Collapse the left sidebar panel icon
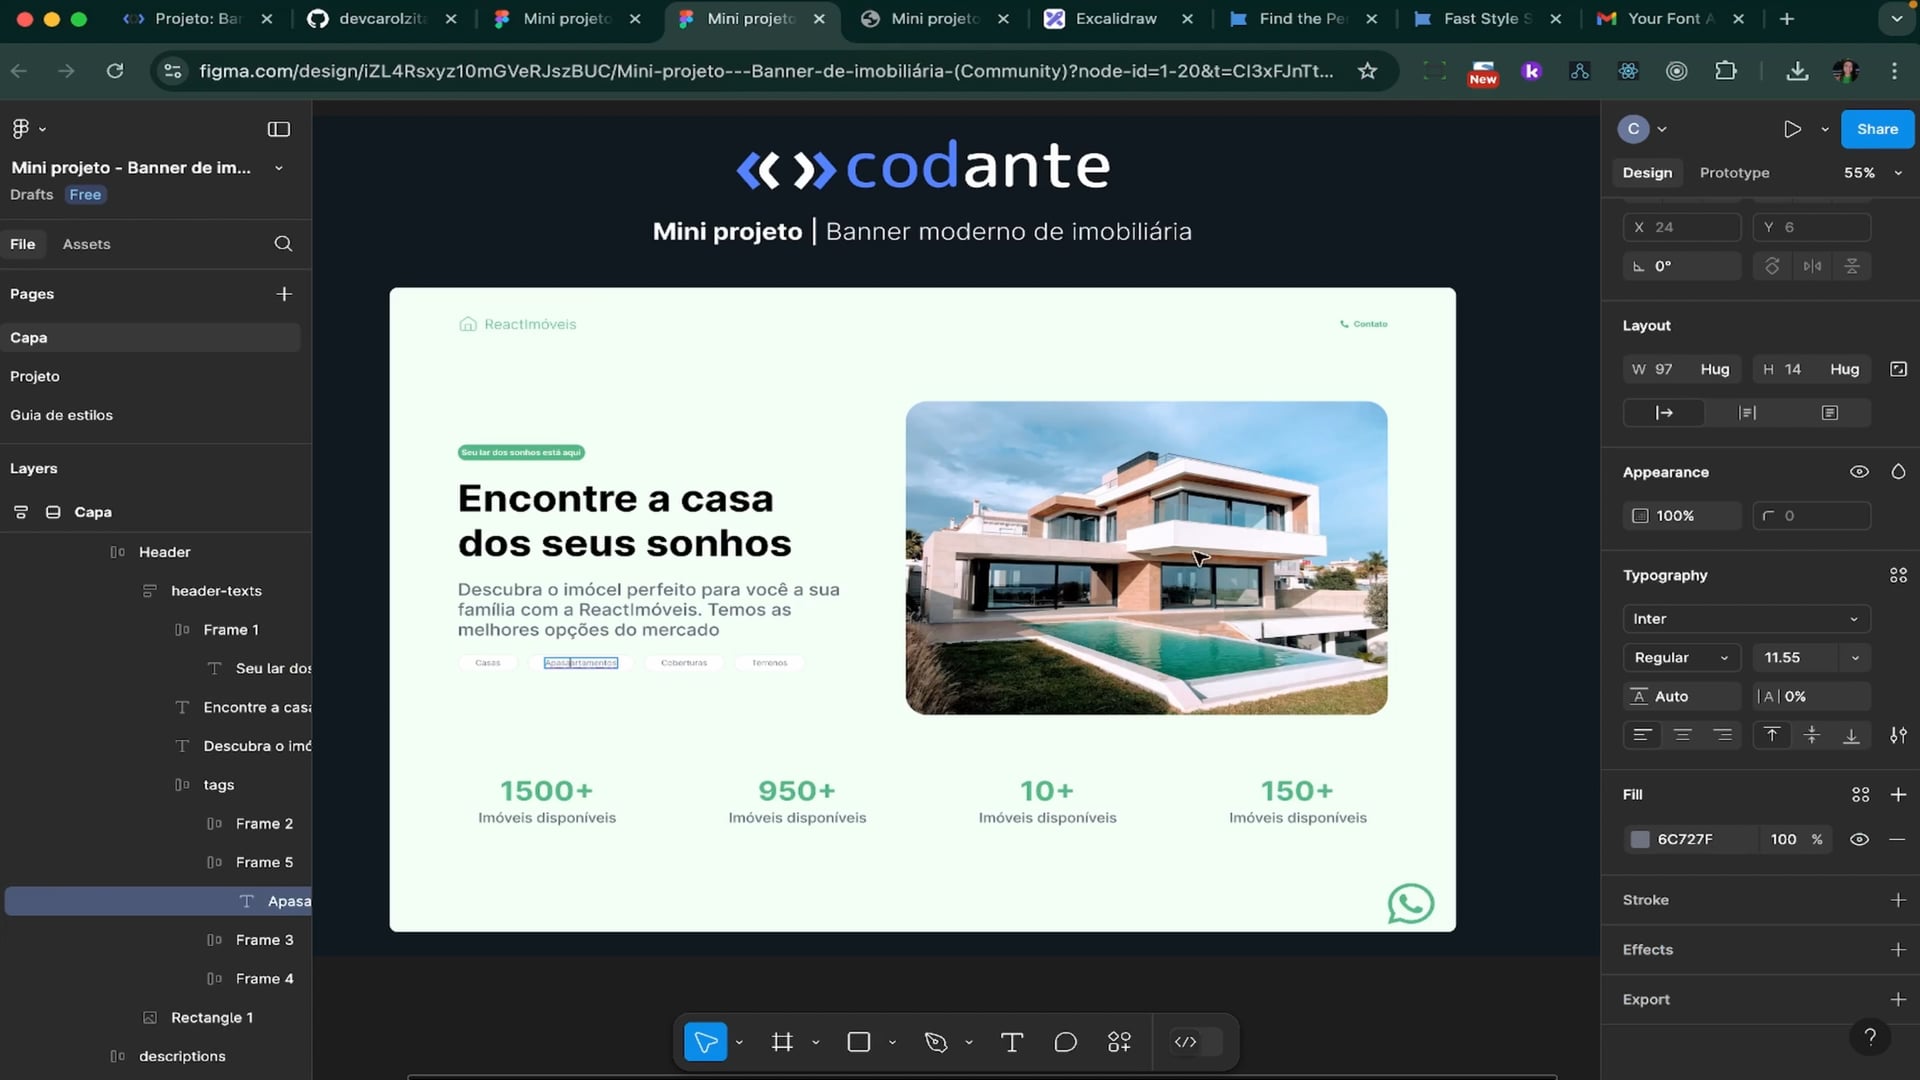 tap(279, 129)
